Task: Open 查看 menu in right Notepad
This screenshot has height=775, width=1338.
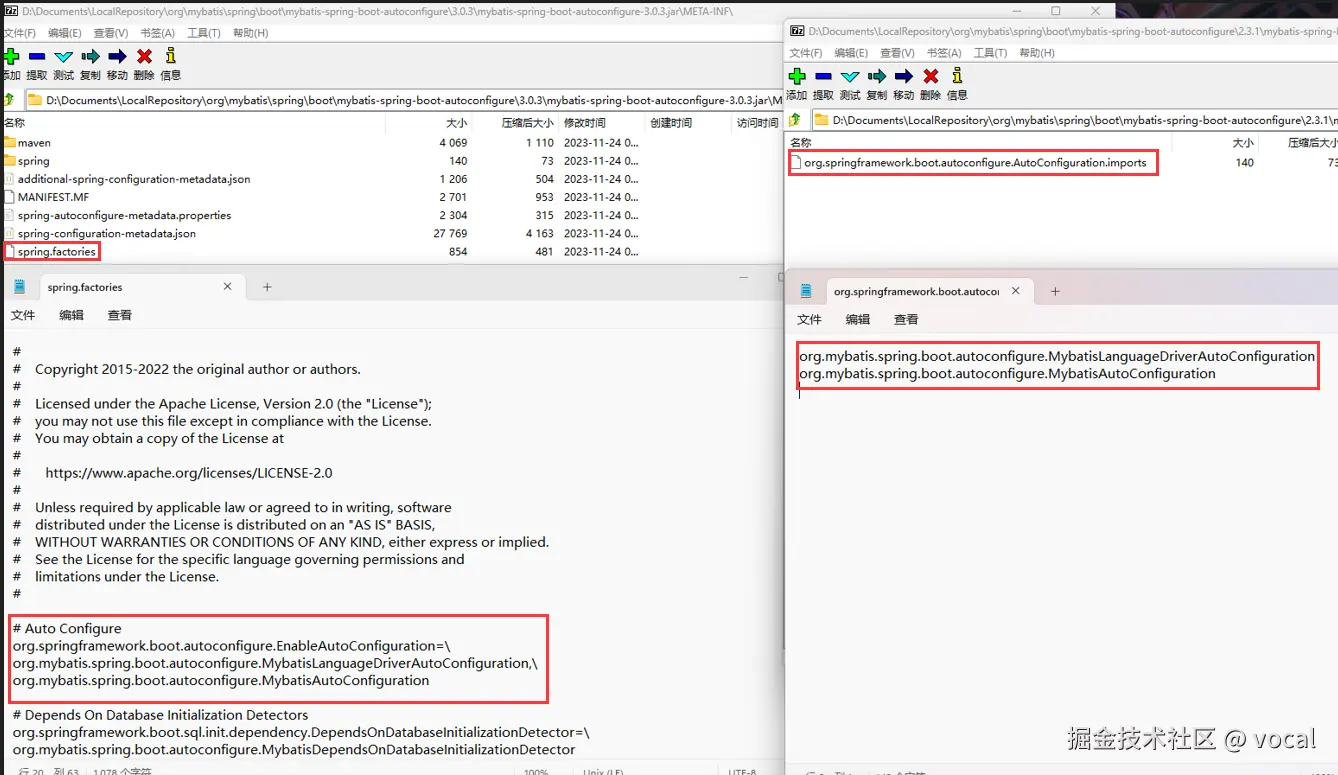Action: pyautogui.click(x=906, y=320)
